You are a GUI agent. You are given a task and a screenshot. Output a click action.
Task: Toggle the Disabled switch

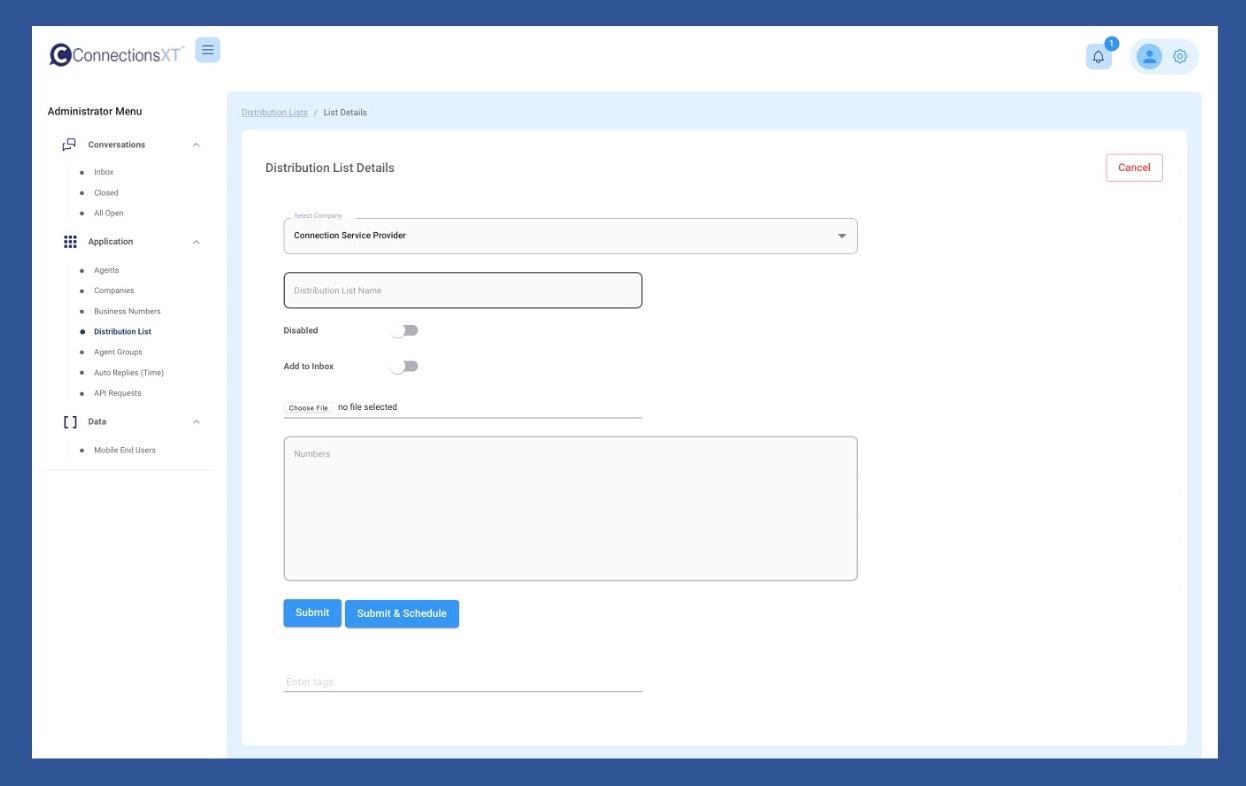click(404, 331)
